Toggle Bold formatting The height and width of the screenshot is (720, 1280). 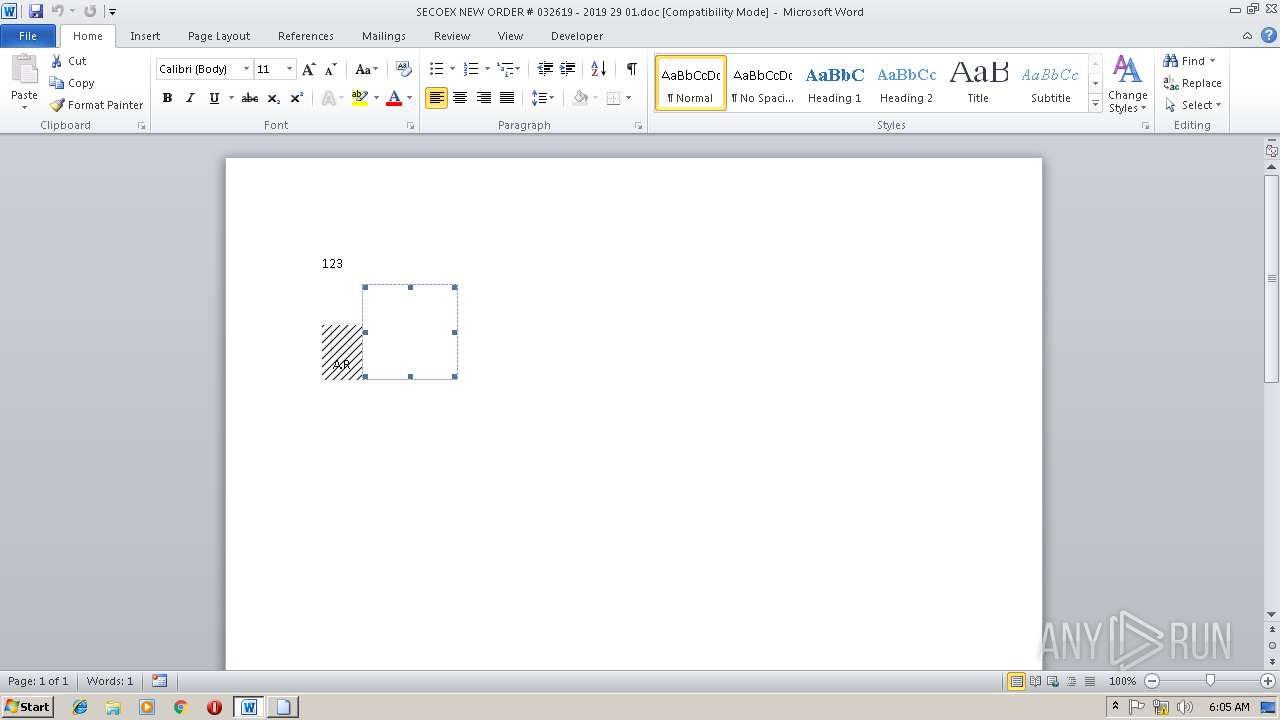point(167,98)
